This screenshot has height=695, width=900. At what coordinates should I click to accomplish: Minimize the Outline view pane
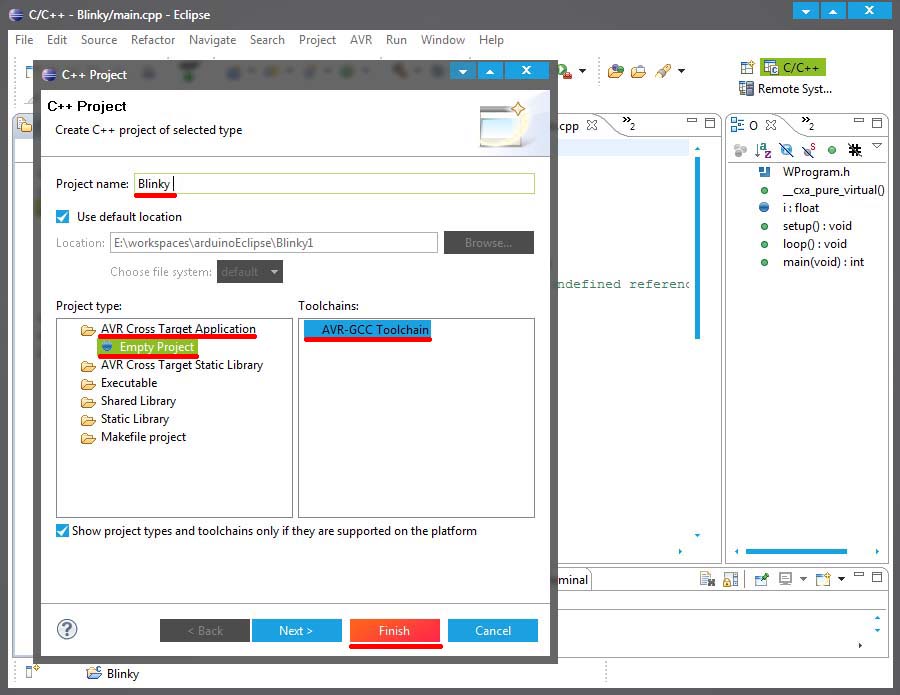coord(859,121)
